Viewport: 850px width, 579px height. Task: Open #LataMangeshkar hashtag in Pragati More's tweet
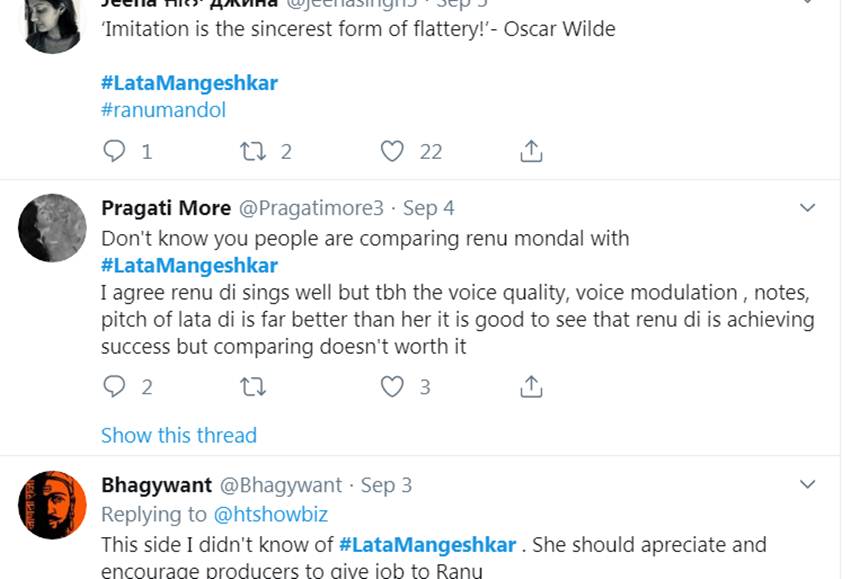coord(189,266)
